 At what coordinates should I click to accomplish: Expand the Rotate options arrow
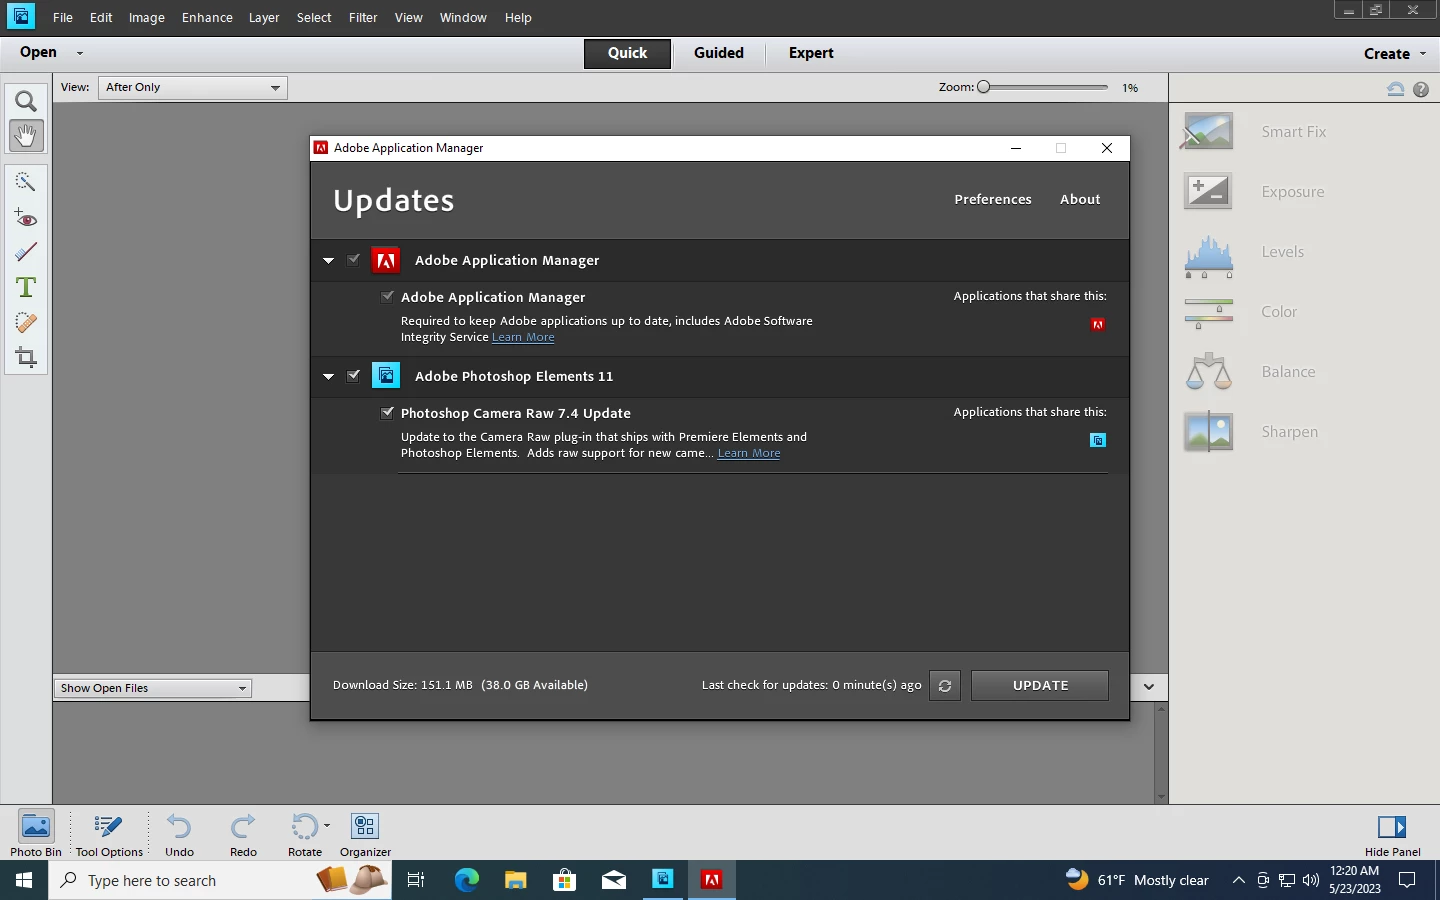pyautogui.click(x=327, y=826)
